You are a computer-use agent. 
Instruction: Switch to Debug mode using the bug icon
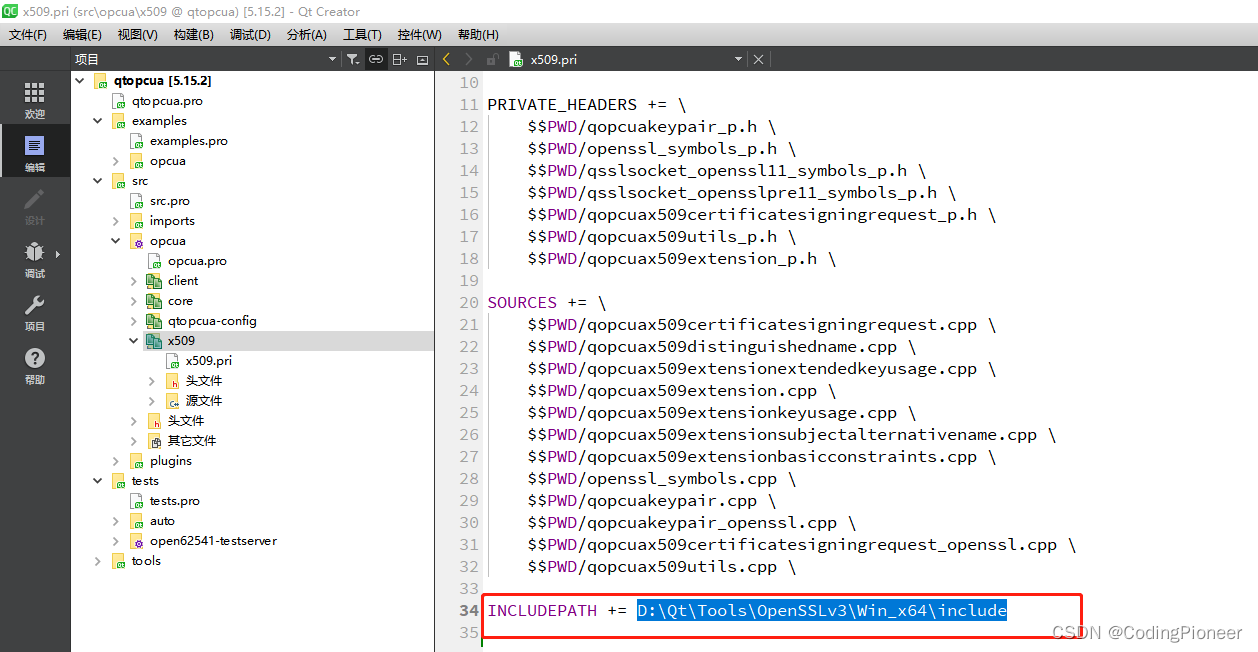(x=34, y=250)
